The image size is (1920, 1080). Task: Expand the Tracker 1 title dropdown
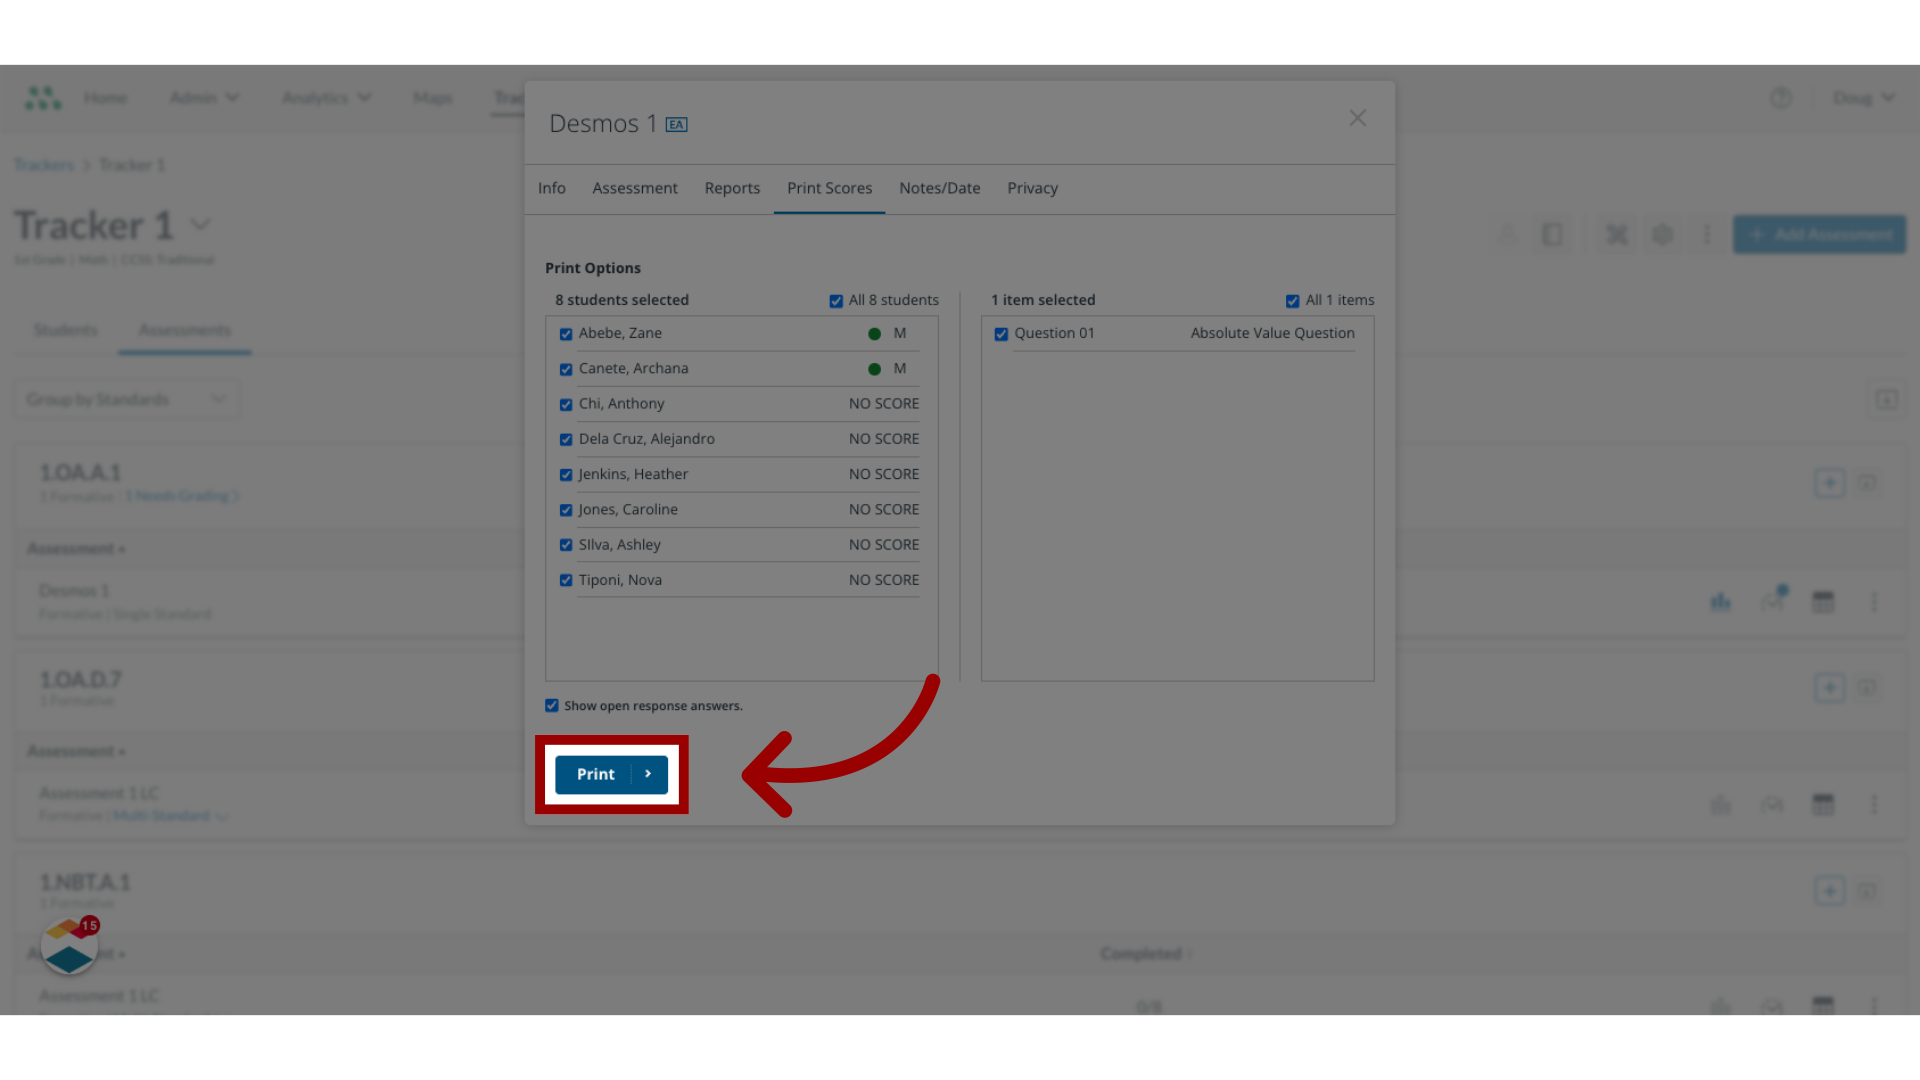(201, 225)
